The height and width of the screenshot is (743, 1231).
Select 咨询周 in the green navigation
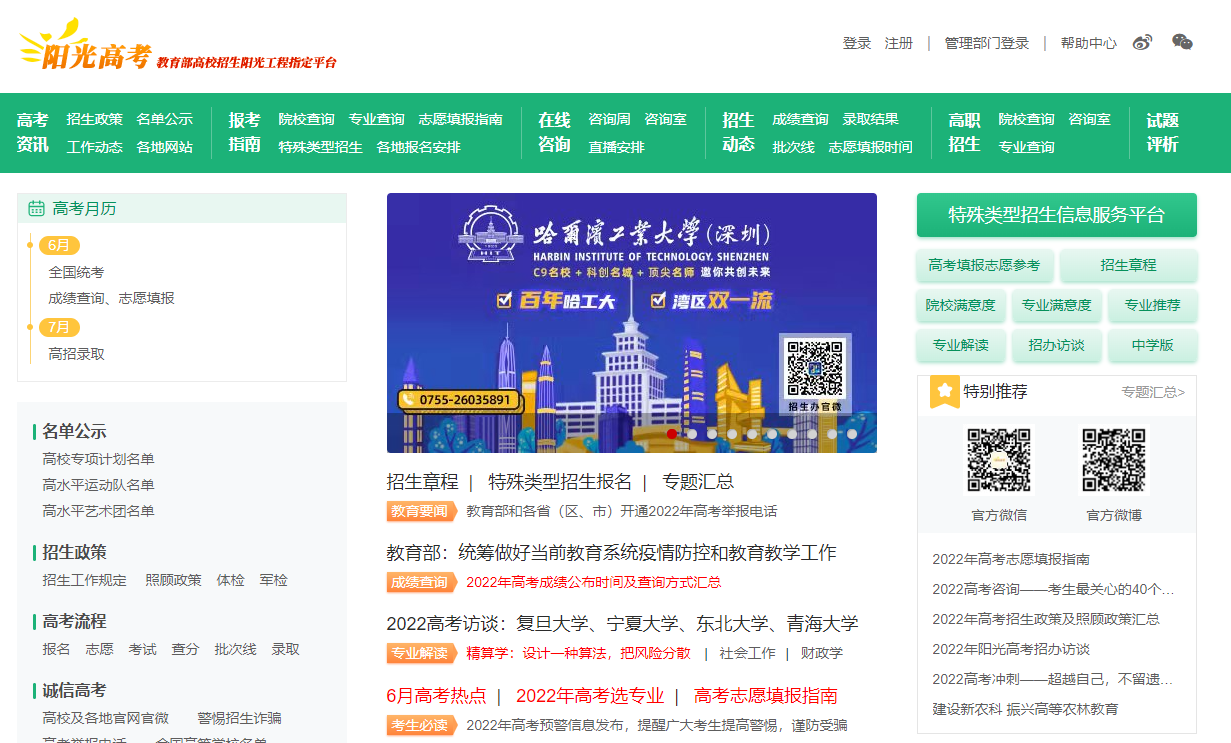(x=610, y=119)
